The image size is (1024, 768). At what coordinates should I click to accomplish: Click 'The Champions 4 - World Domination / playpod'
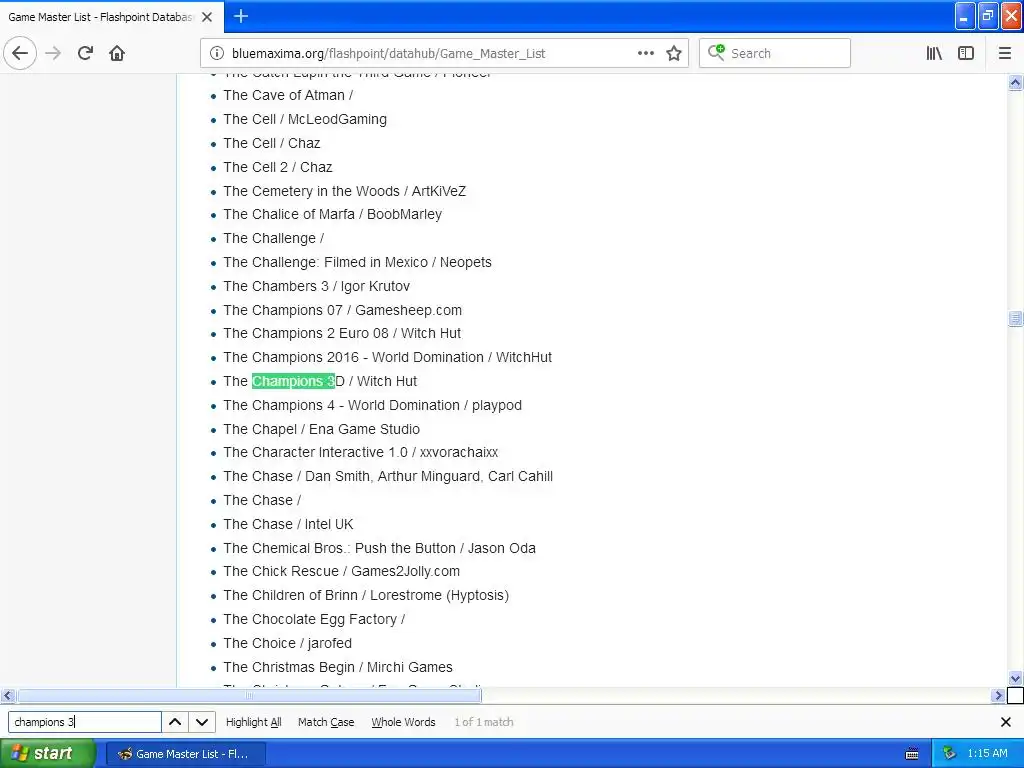click(x=372, y=406)
